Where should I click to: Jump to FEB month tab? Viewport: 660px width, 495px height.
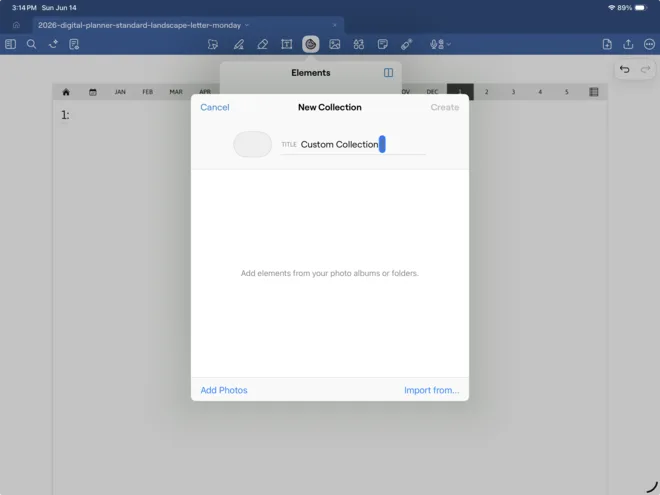coord(147,92)
